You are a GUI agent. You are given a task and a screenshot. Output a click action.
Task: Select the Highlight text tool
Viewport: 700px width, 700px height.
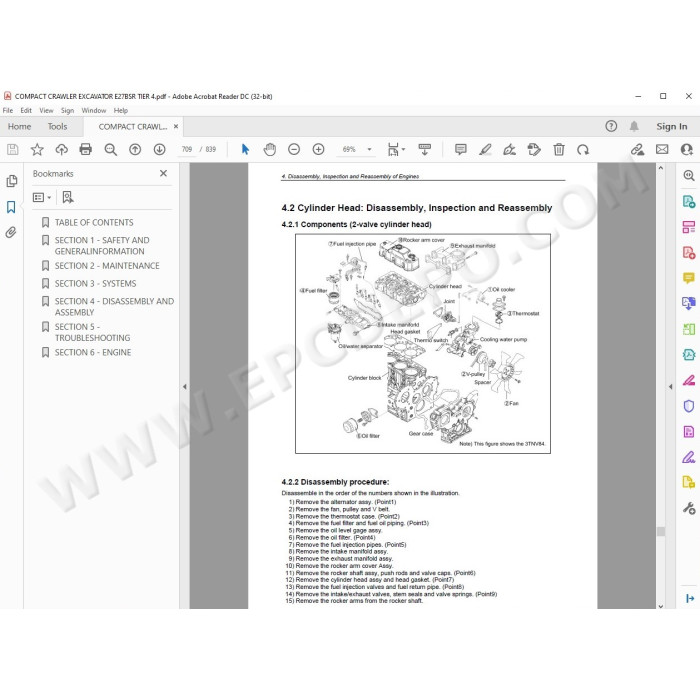click(485, 150)
